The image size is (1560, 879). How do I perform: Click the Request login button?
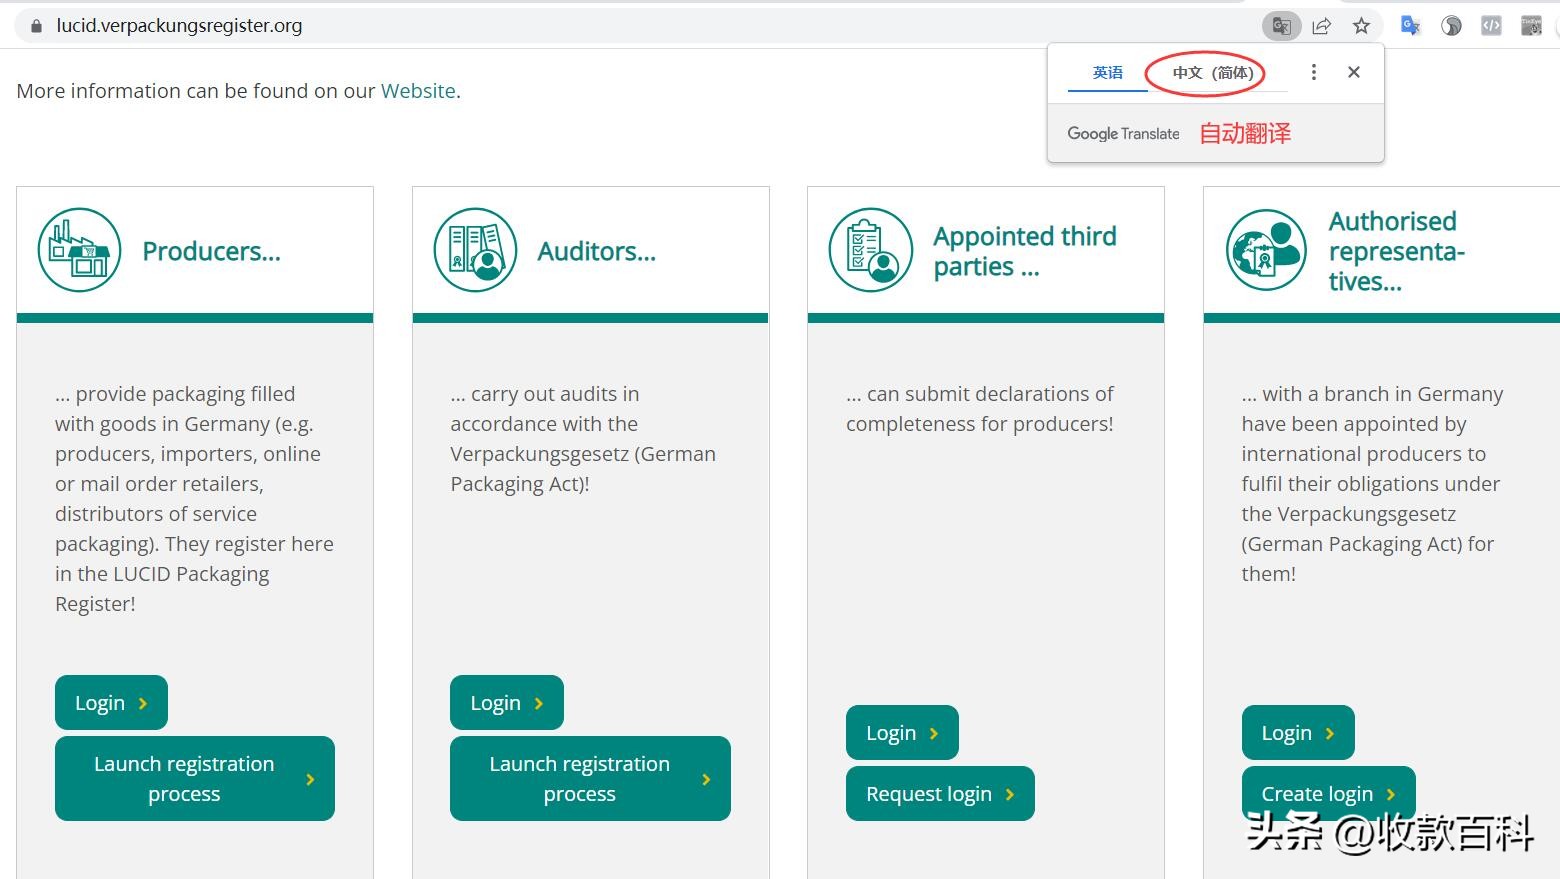[x=940, y=794]
